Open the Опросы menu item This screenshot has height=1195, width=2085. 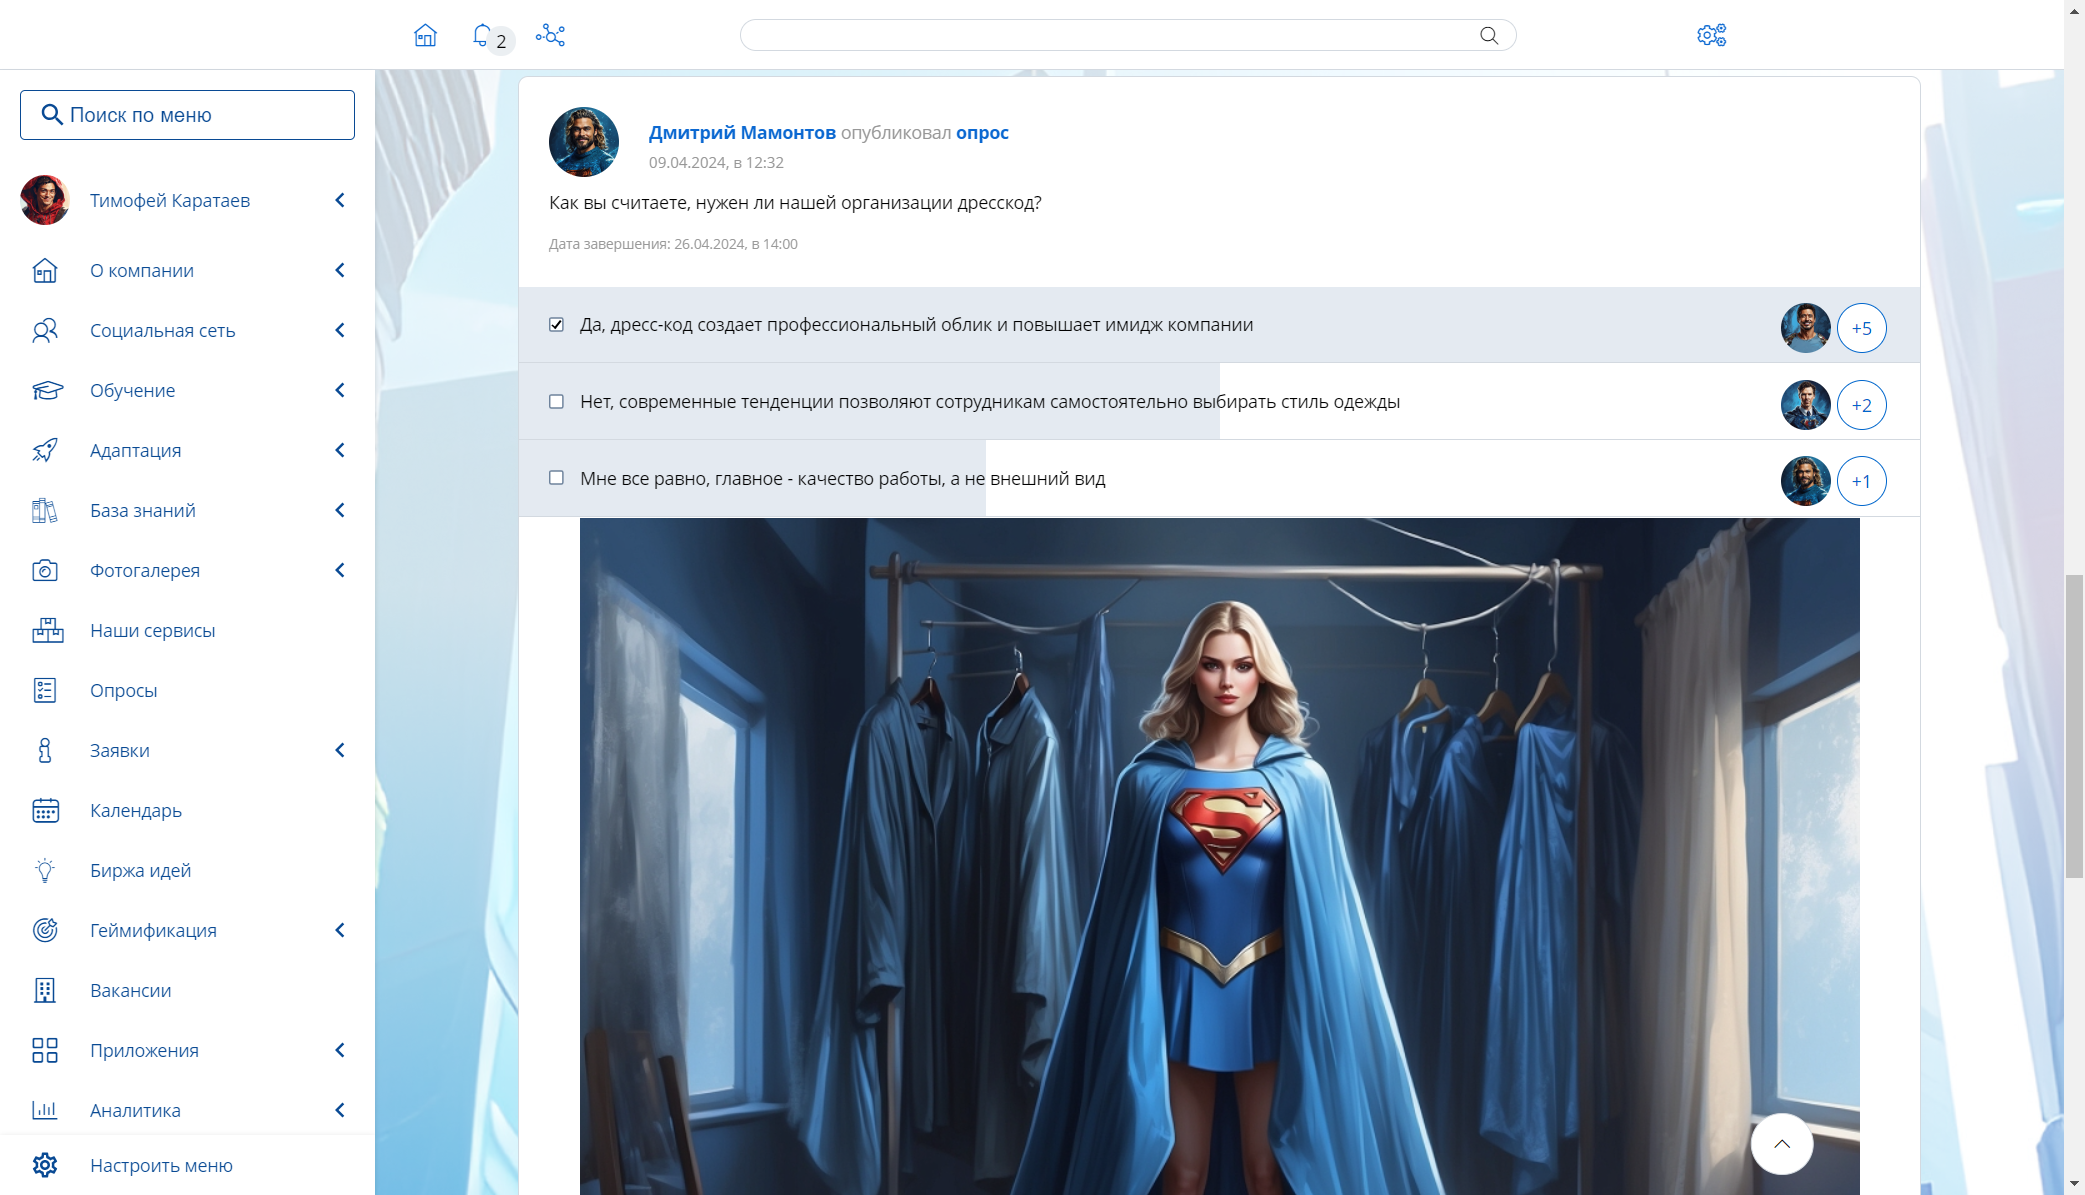[123, 690]
